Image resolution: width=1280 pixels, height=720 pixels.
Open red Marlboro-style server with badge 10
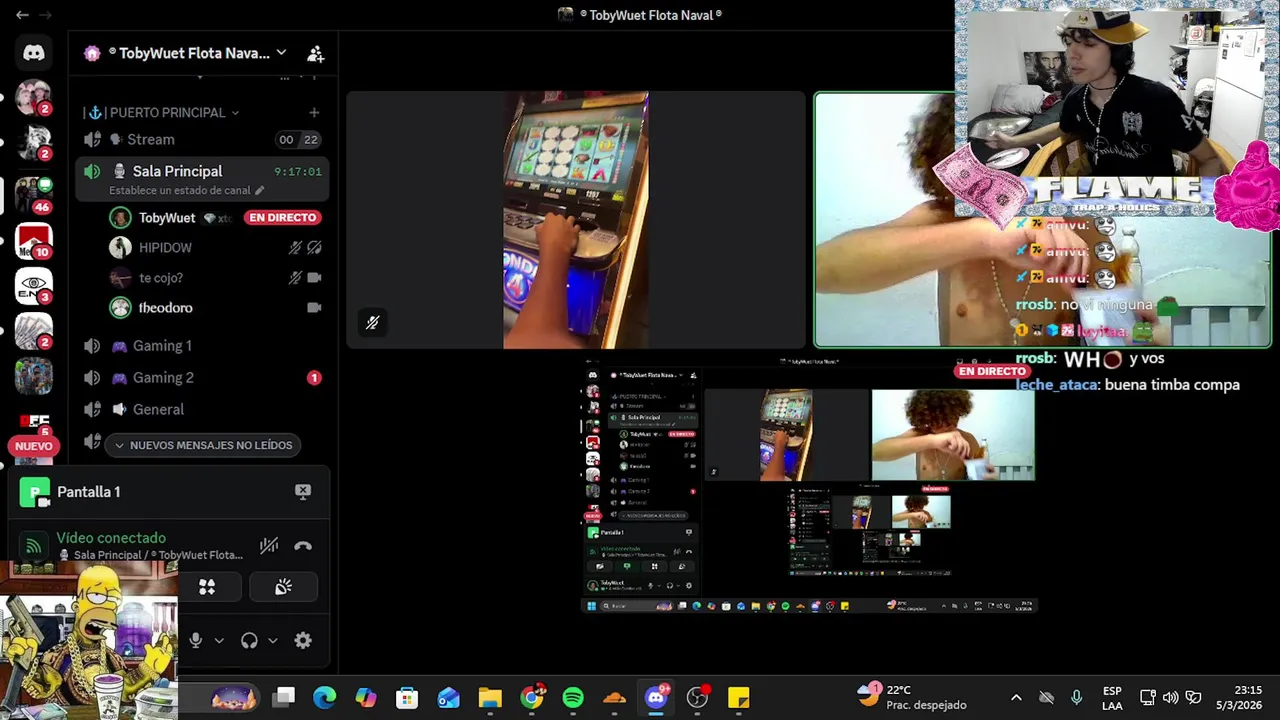(33, 241)
